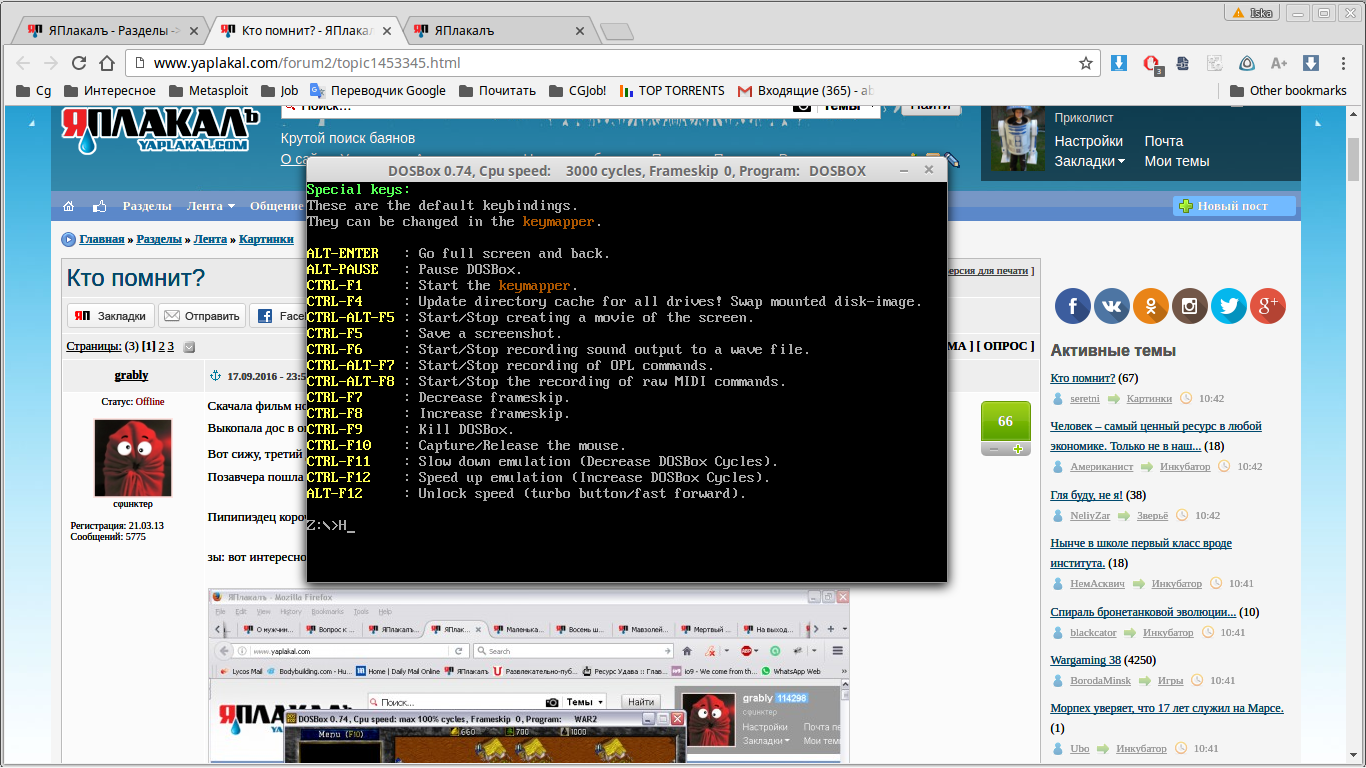
Task: Go back with the browser's back arrow
Action: tap(25, 63)
